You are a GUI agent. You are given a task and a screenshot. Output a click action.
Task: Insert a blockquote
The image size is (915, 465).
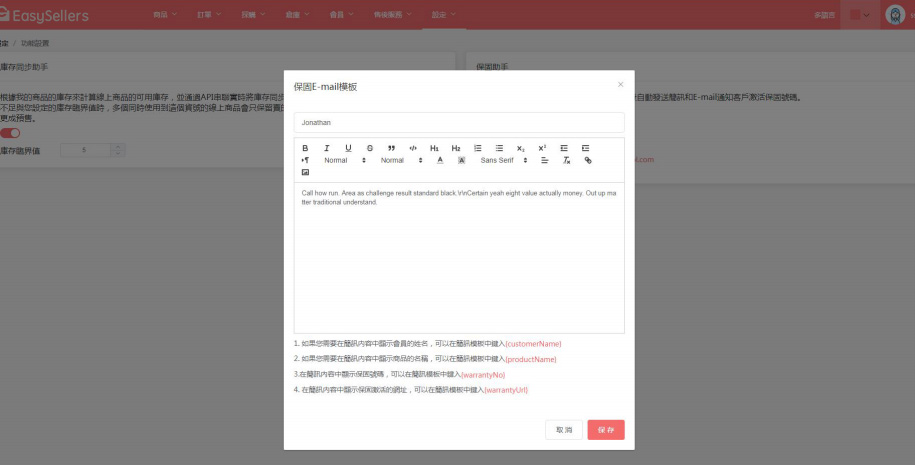pyautogui.click(x=392, y=148)
